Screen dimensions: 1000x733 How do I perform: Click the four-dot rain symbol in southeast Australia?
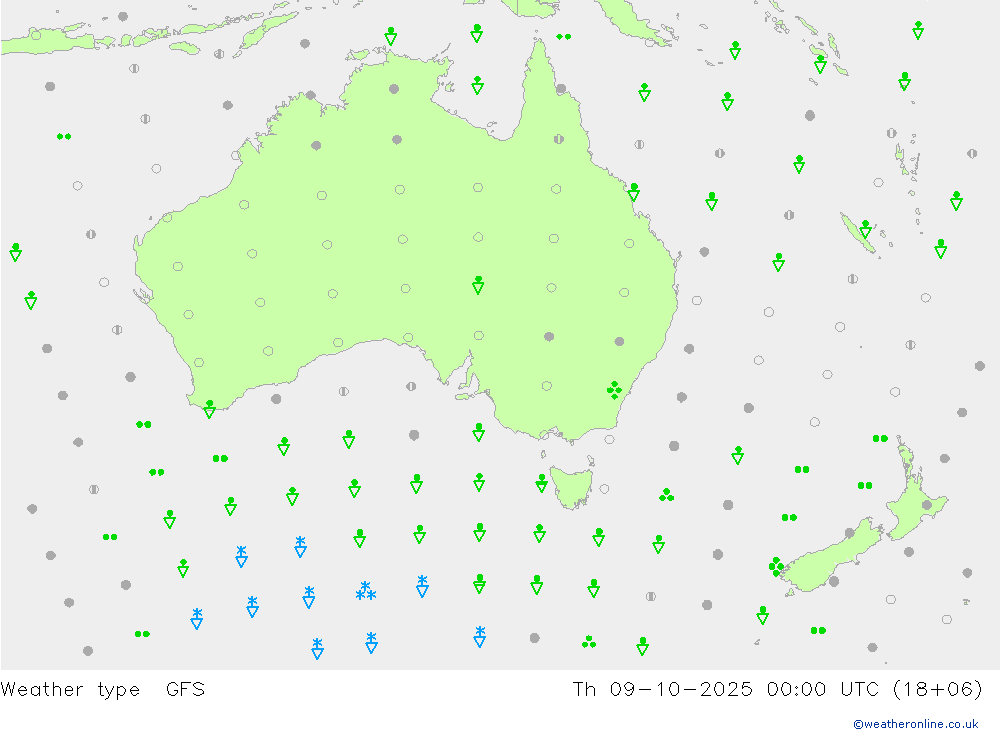tap(614, 390)
